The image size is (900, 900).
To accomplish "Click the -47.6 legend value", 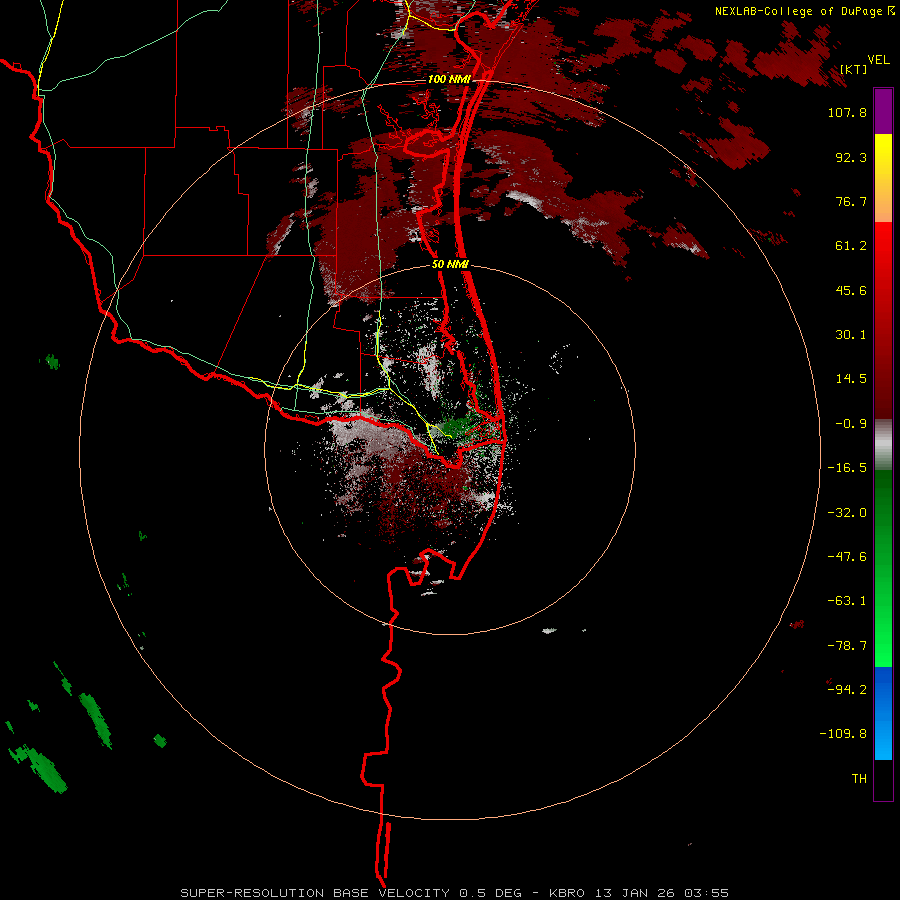I will (847, 557).
